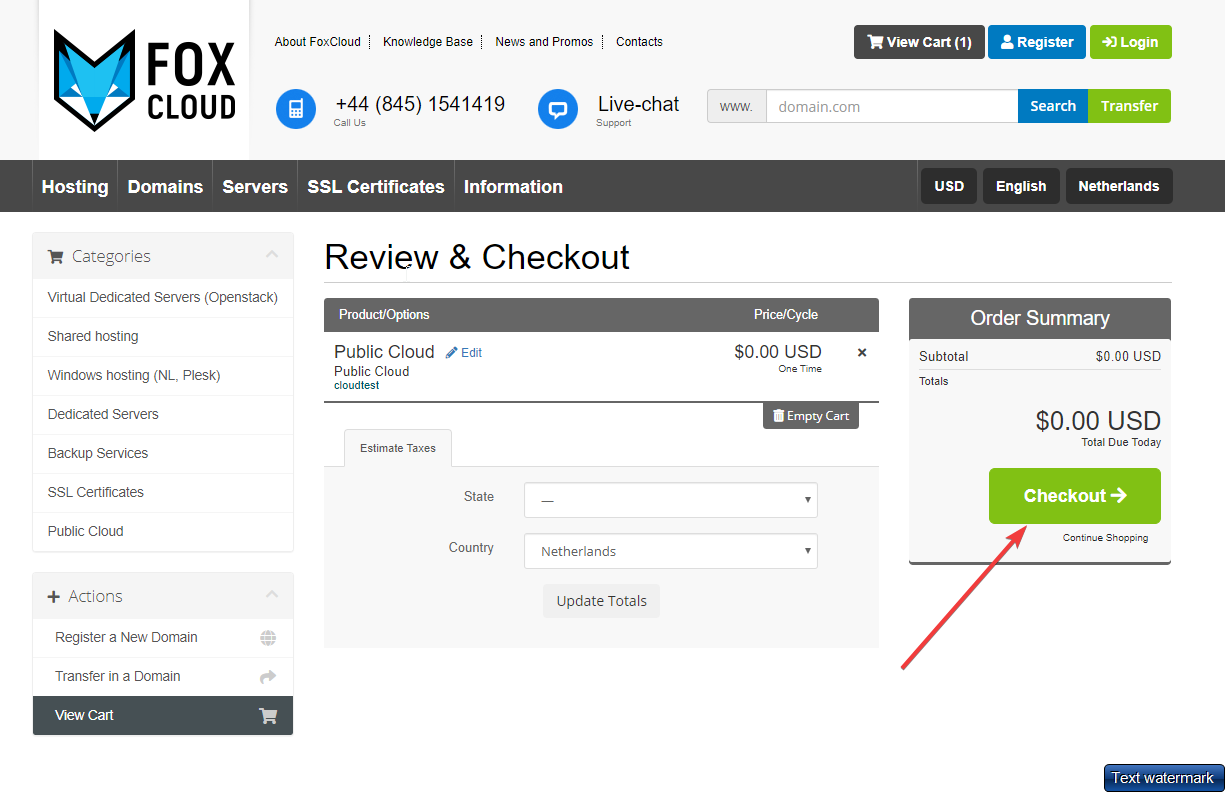
Task: Remove Public Cloud item with the X icon
Action: coord(862,353)
